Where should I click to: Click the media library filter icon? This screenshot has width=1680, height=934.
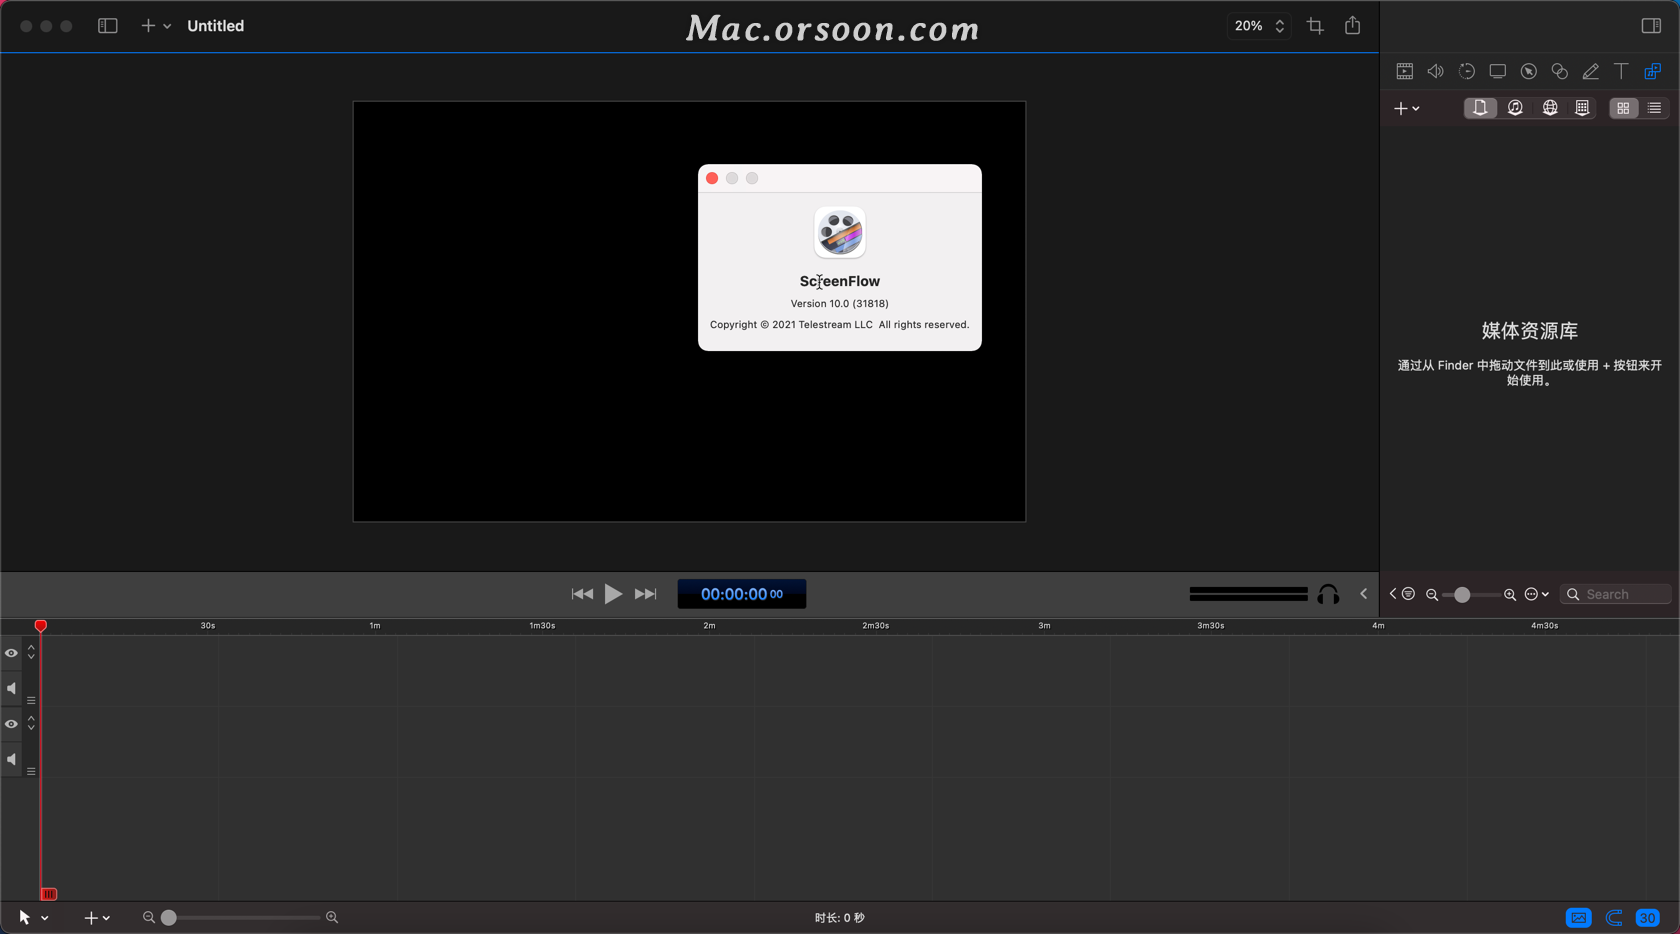coord(1409,594)
